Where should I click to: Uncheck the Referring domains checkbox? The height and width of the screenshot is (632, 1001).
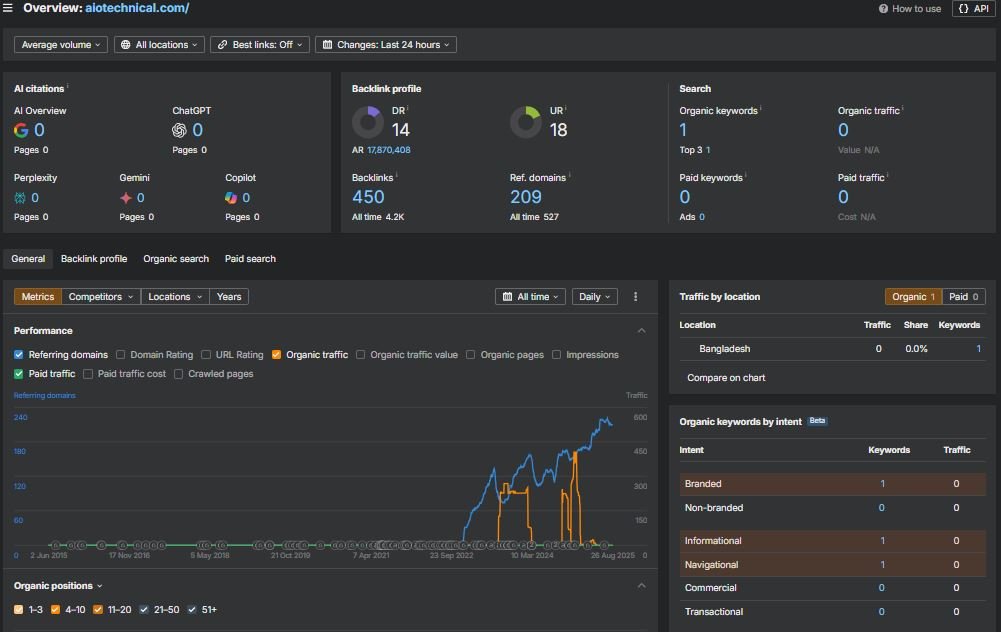19,355
